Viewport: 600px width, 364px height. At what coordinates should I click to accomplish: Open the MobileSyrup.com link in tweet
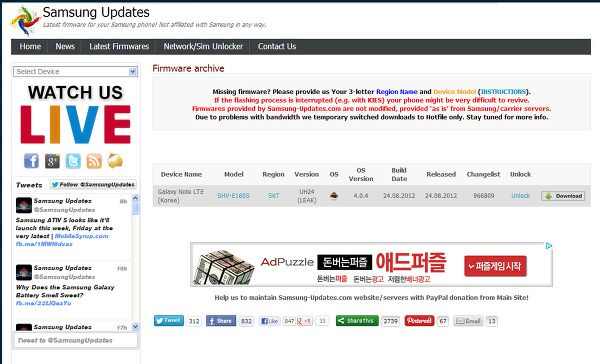pos(82,236)
